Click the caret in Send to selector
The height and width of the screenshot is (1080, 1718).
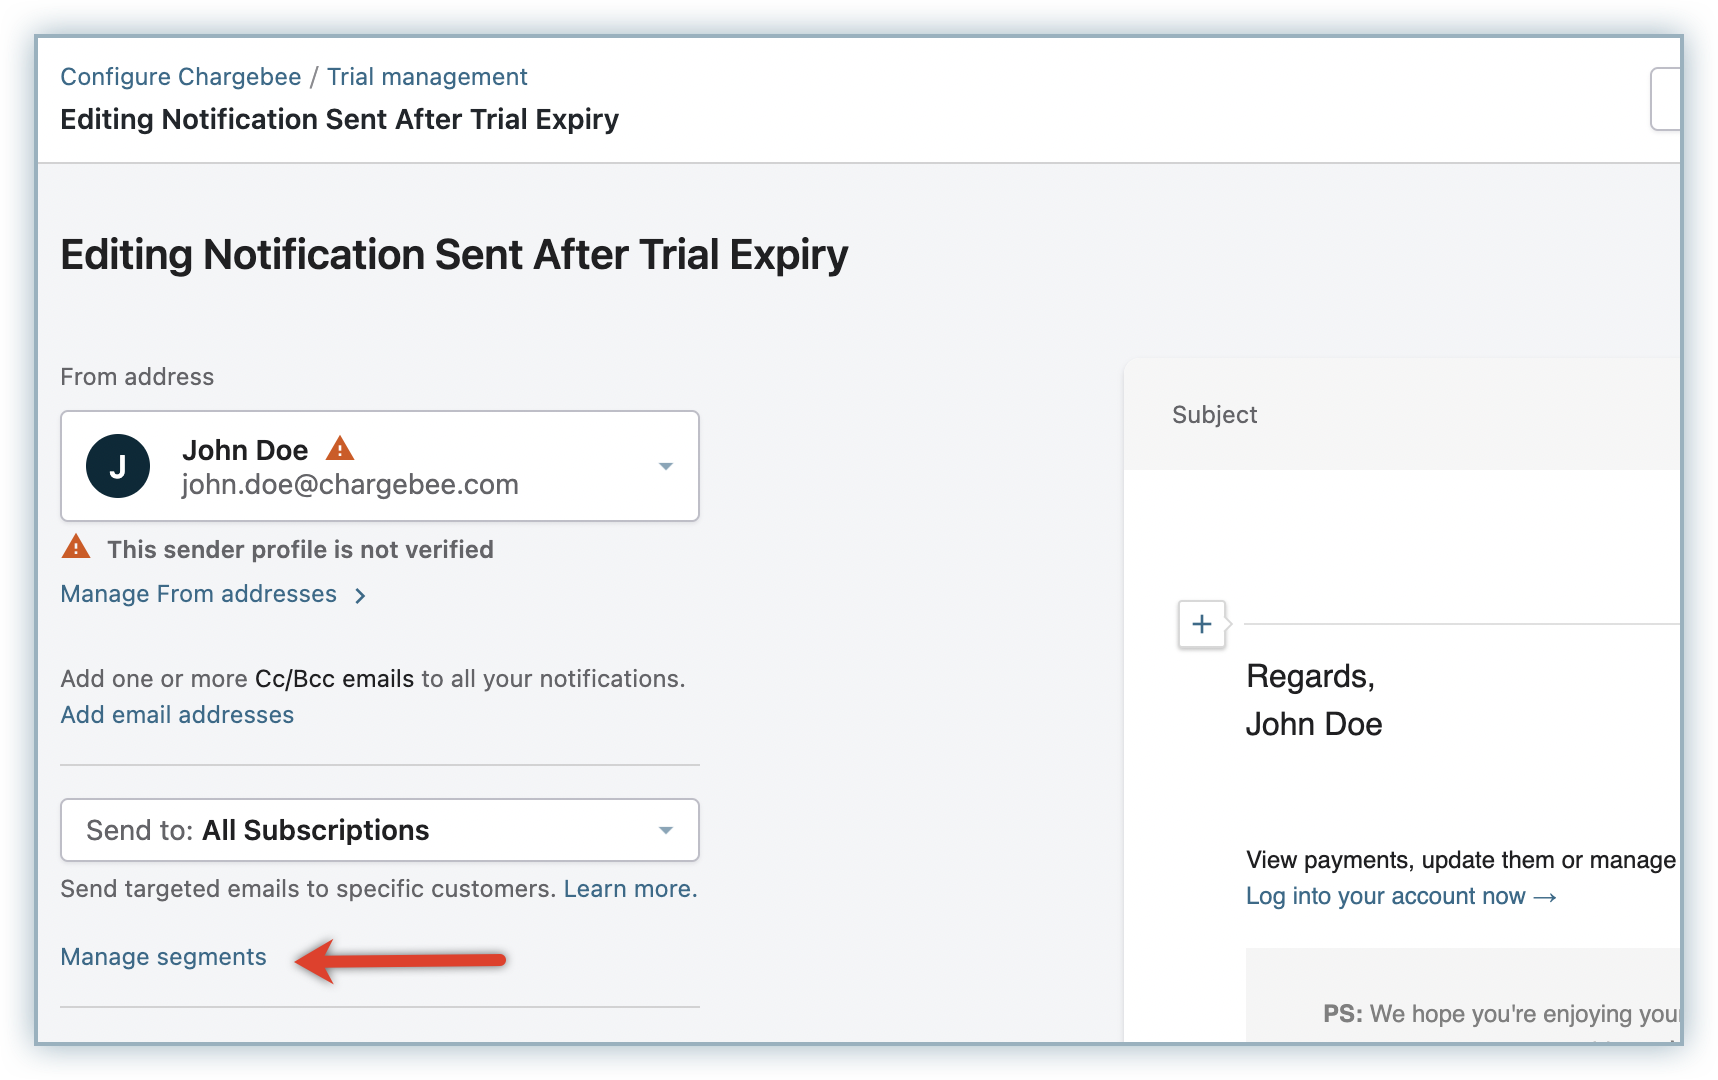coord(665,830)
